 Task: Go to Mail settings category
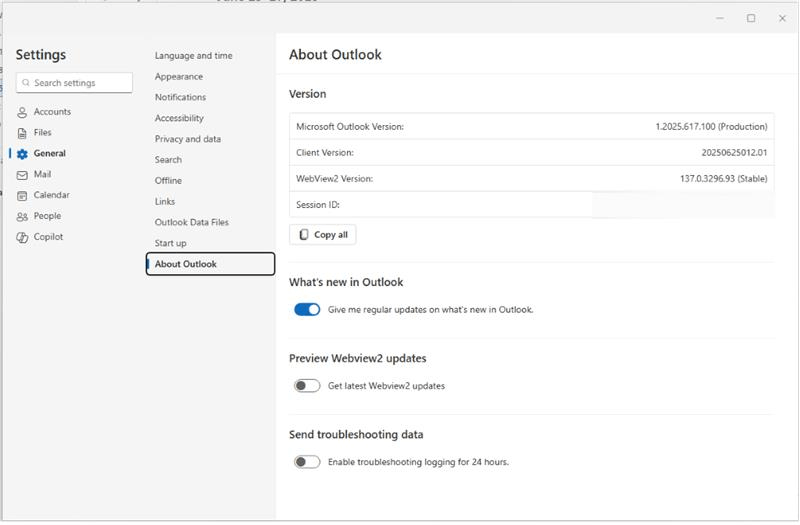pyautogui.click(x=42, y=174)
